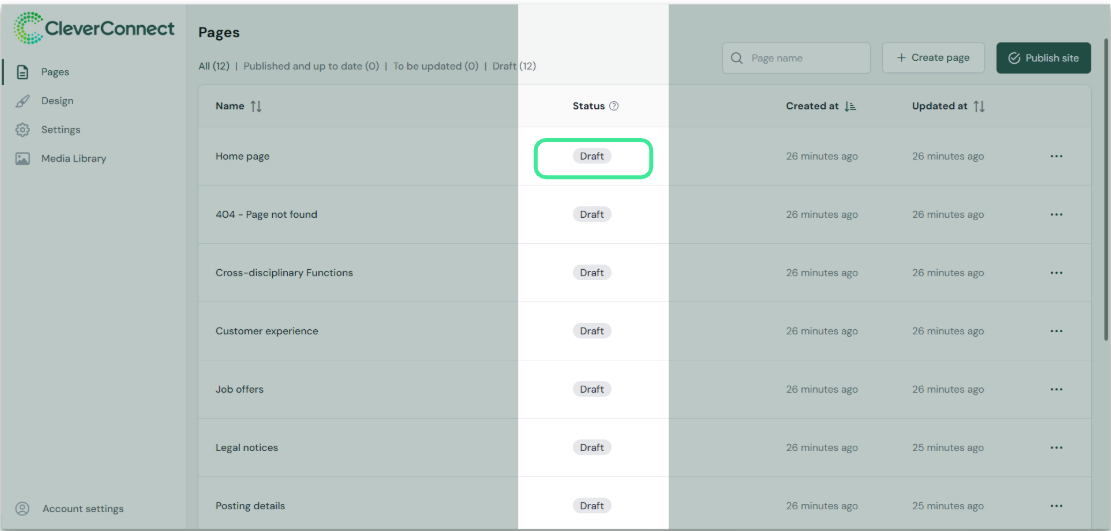Sort by Created at descending icon

coord(851,106)
